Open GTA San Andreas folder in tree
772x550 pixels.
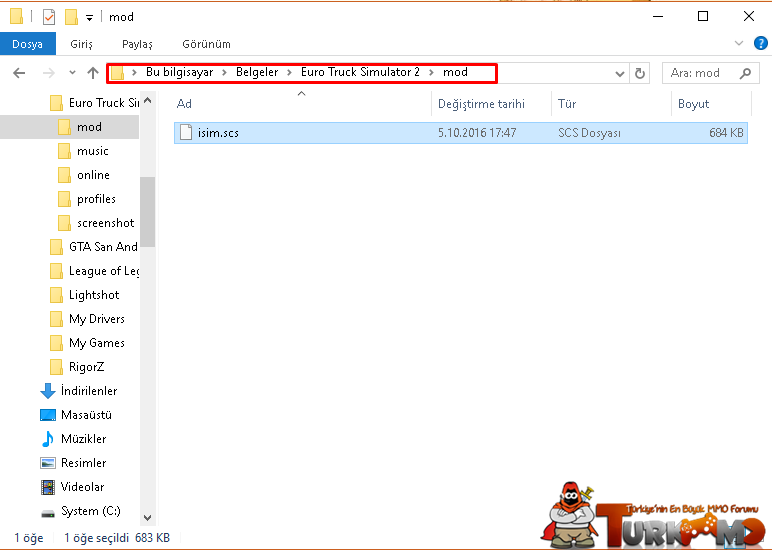pos(94,247)
